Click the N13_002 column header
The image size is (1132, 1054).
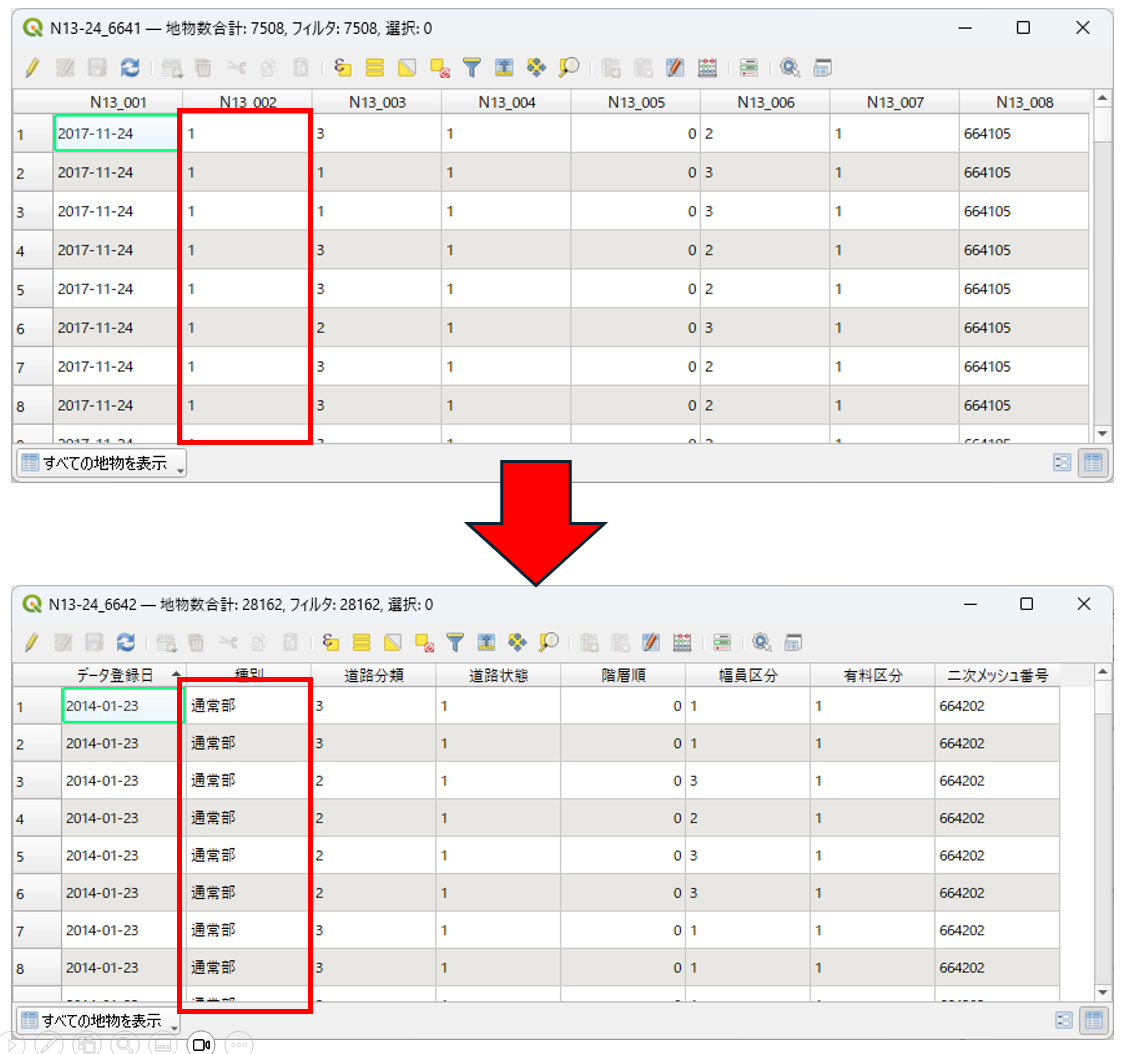click(247, 102)
